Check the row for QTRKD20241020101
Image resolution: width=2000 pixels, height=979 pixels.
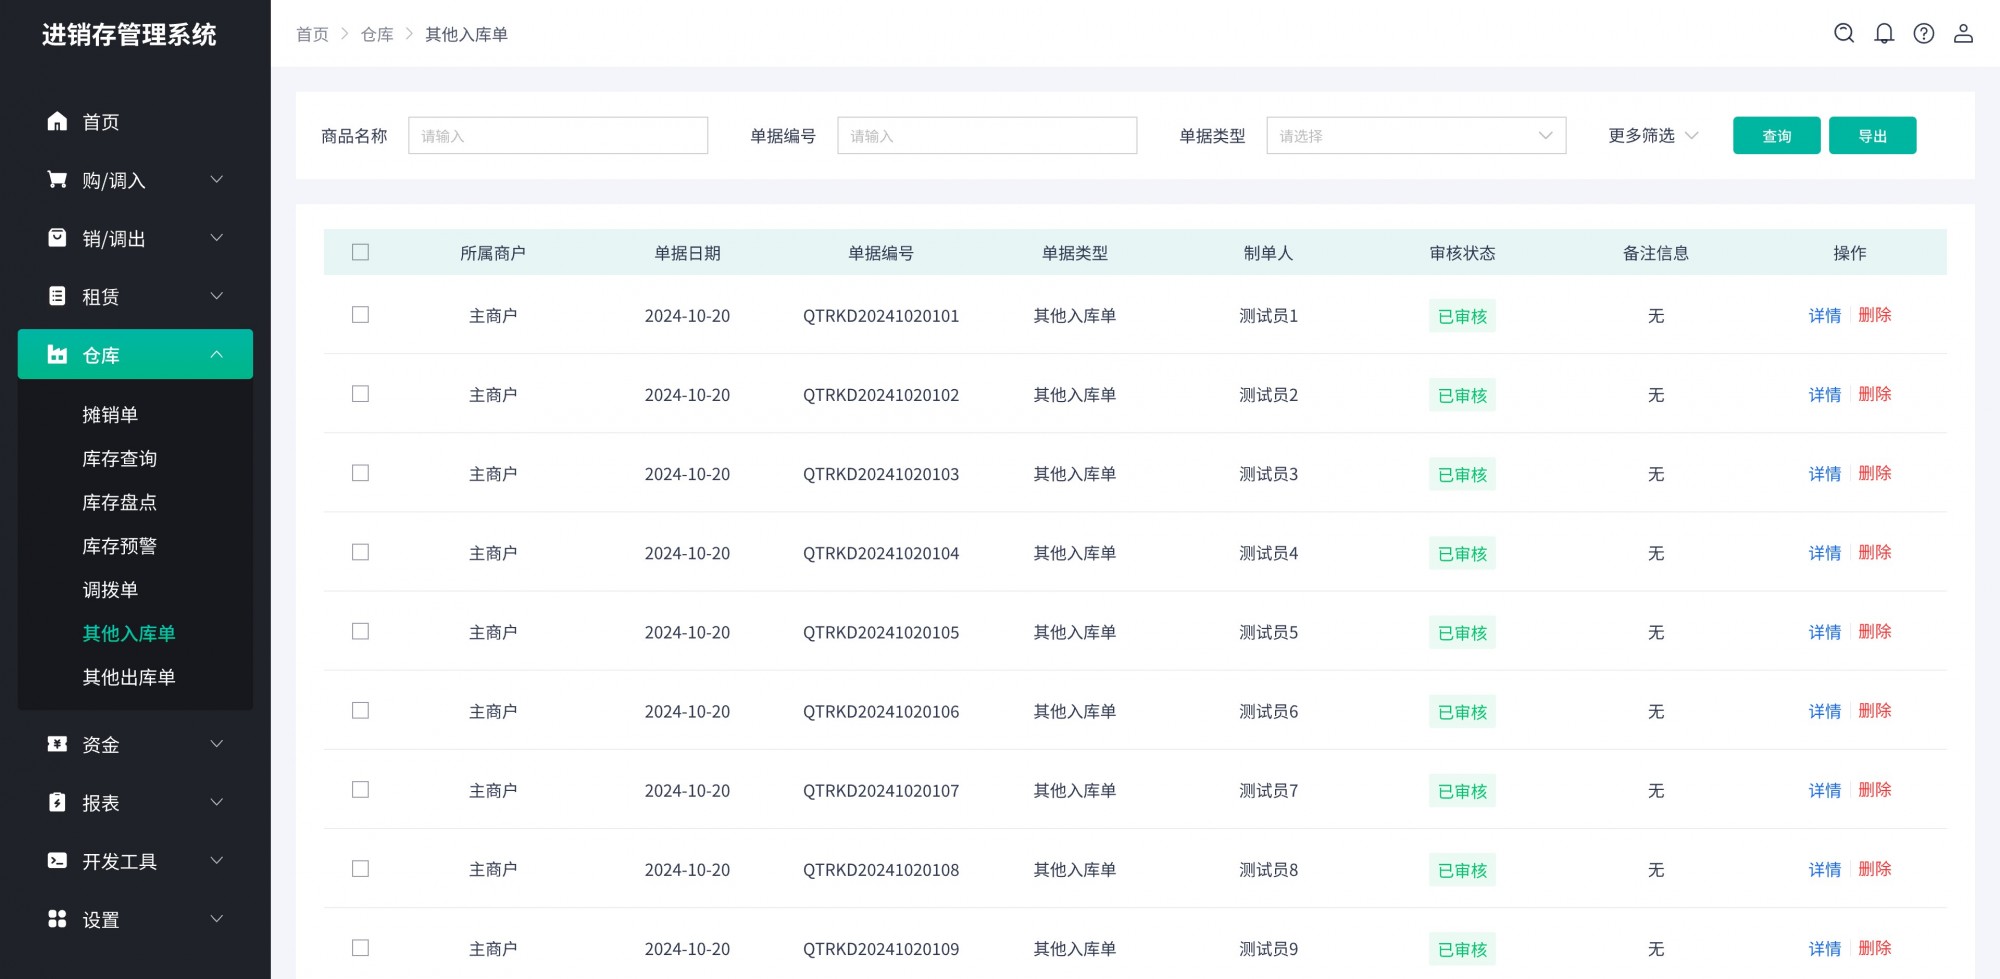[360, 315]
